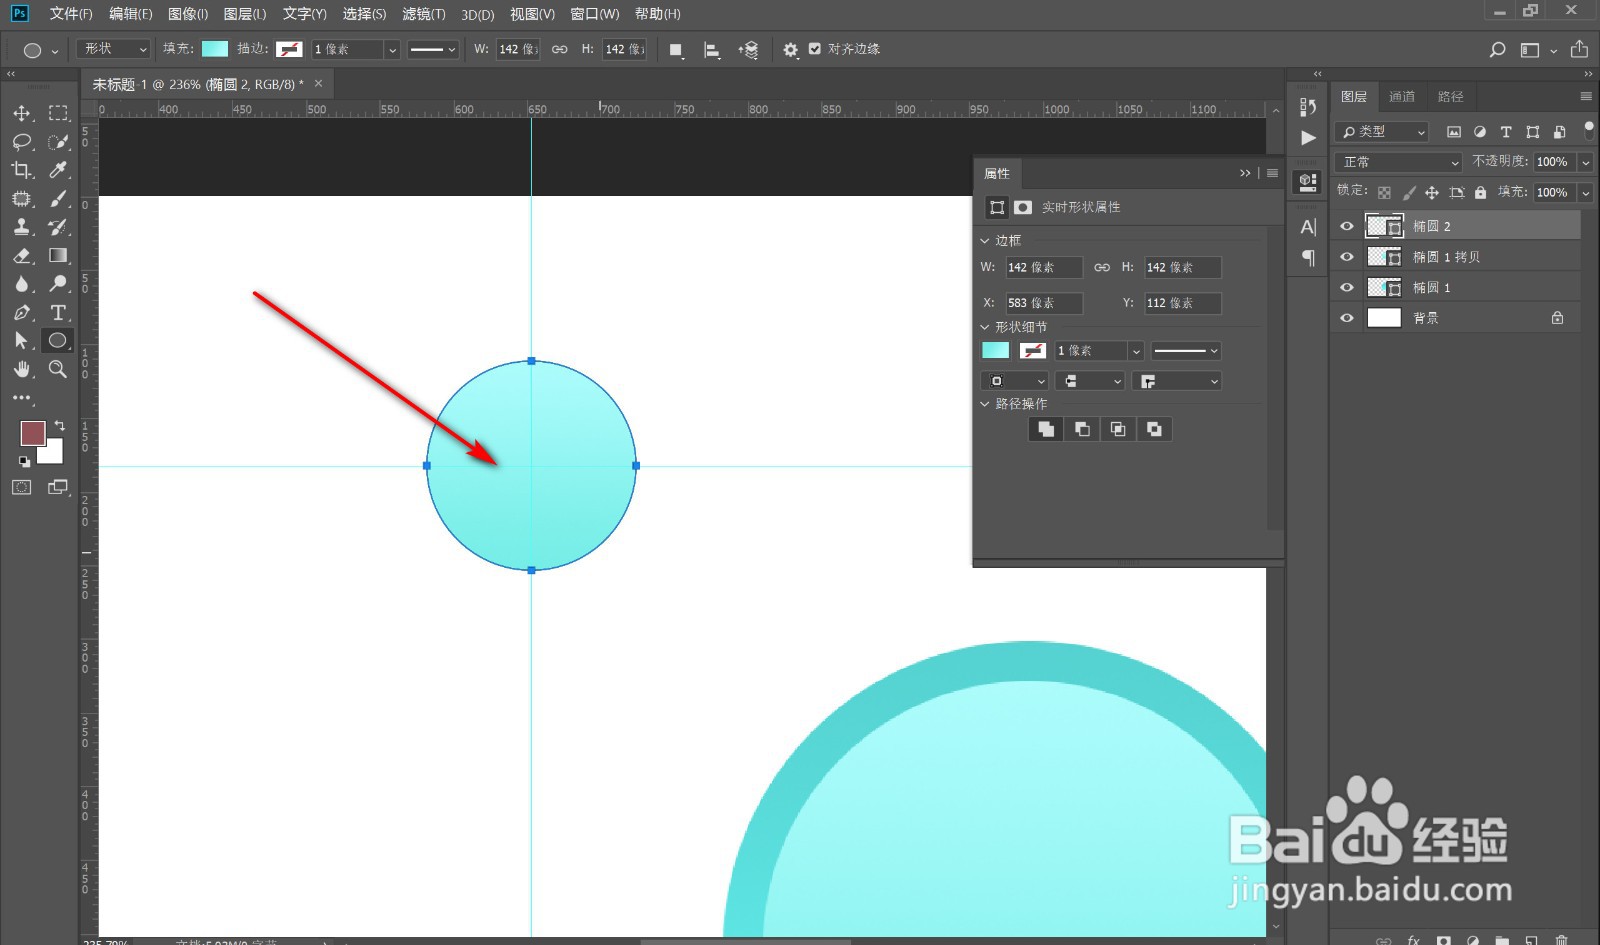1600x945 pixels.
Task: Open the path arrangement icon in options bar
Action: click(748, 50)
